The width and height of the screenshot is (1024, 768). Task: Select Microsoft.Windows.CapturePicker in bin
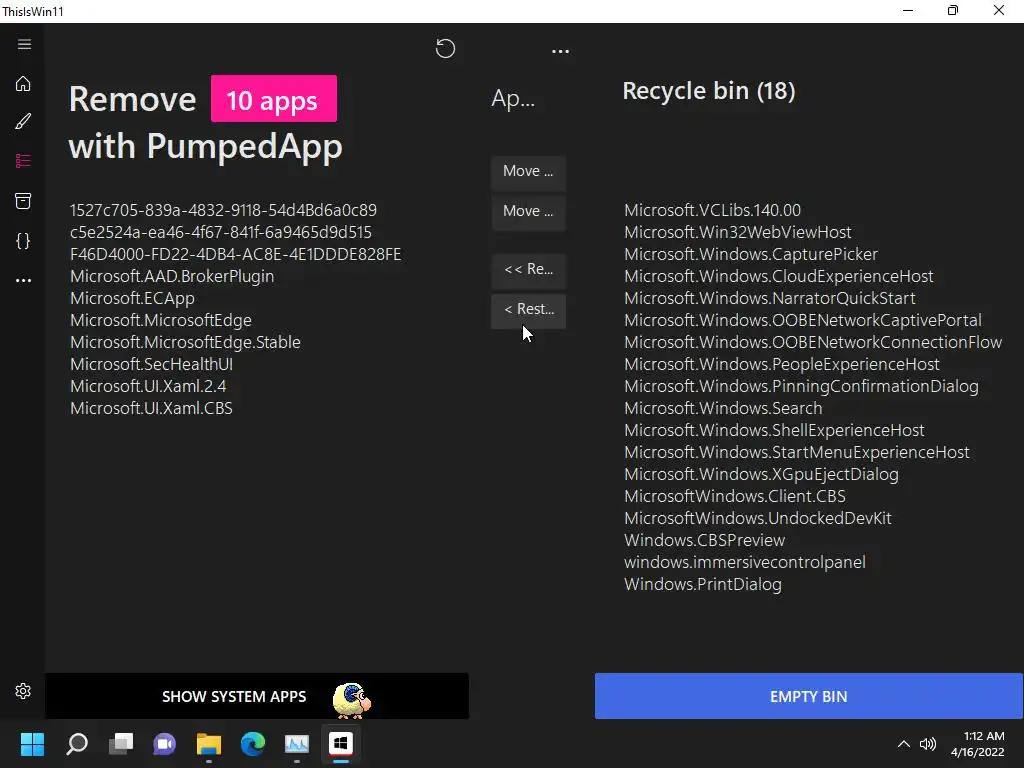pos(750,254)
